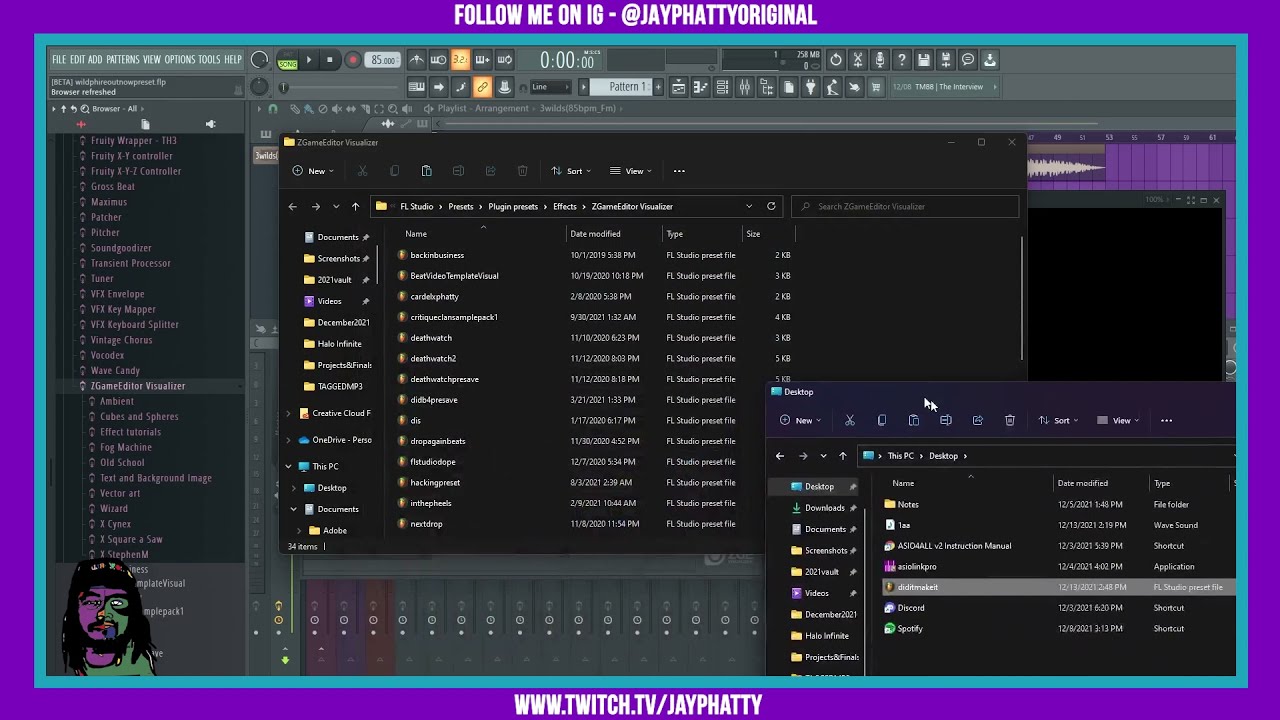Click Plugin presets in breadcrumb path
Screen dimensions: 1280x720
pos(513,206)
